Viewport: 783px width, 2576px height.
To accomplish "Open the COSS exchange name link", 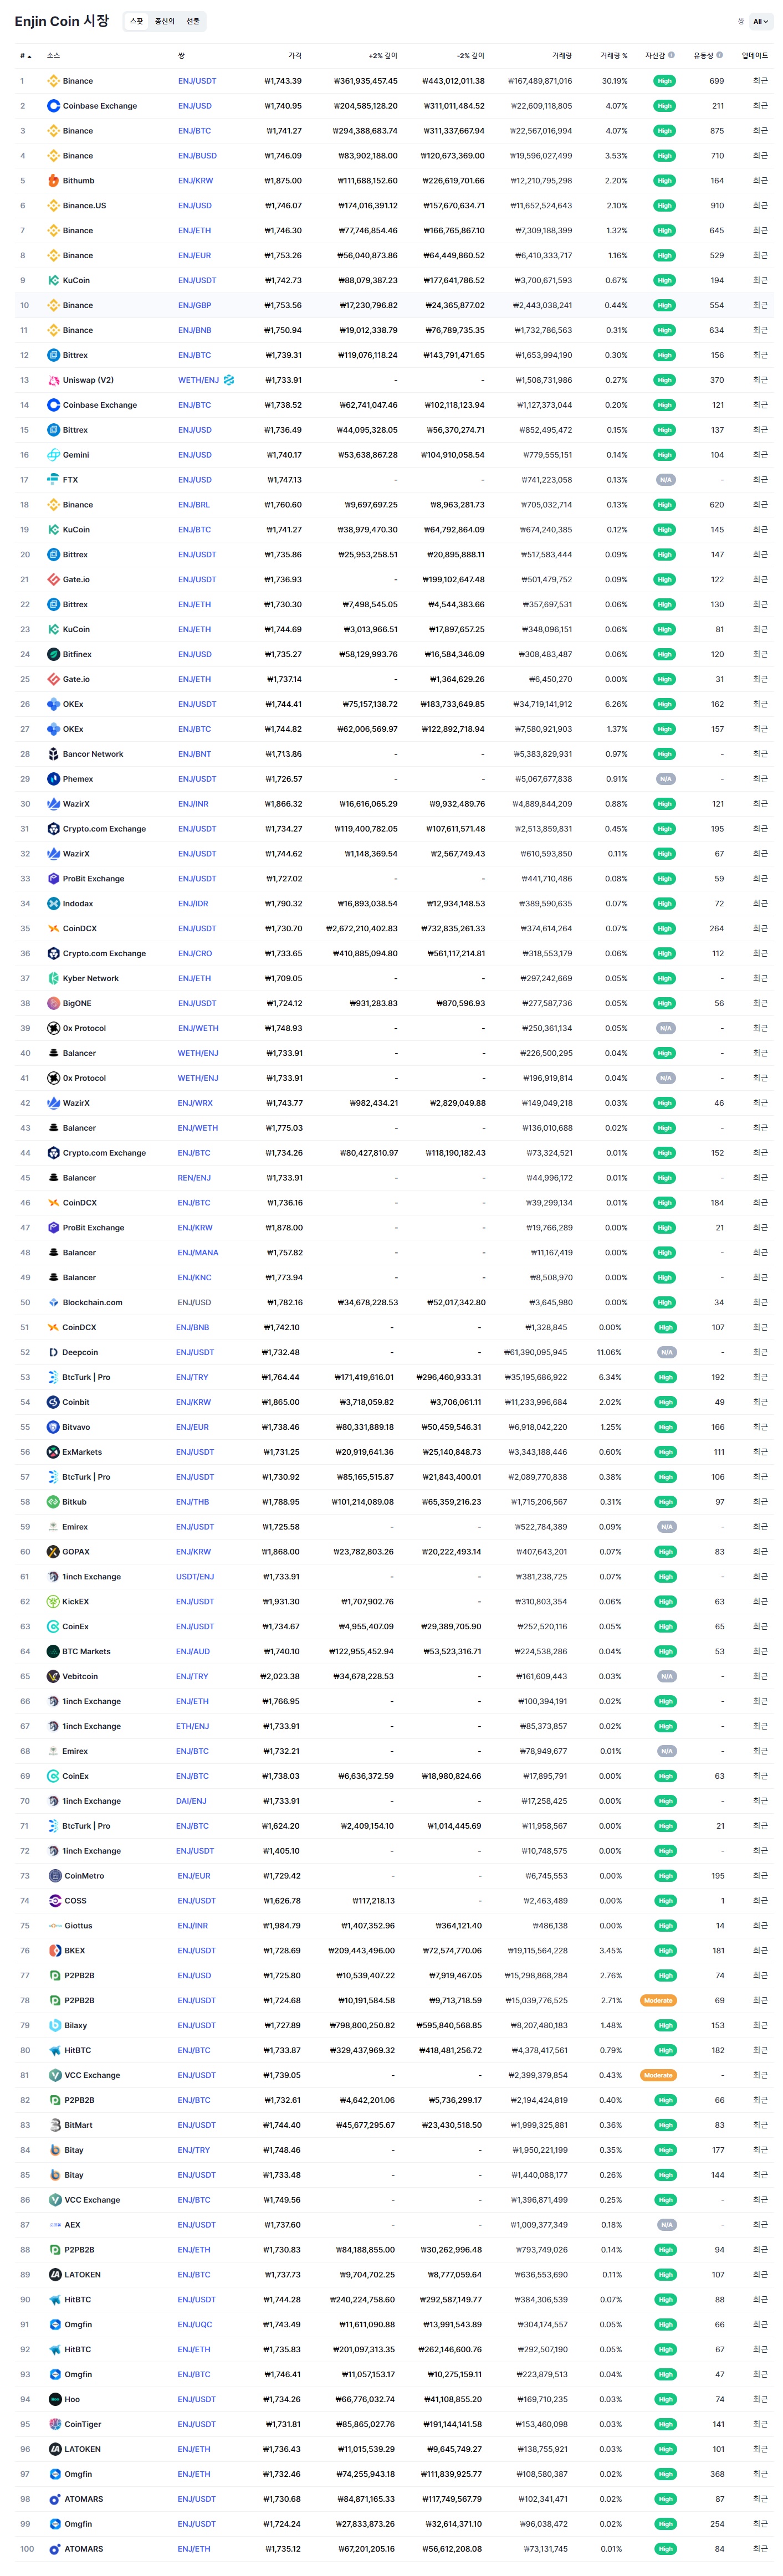I will [75, 1901].
